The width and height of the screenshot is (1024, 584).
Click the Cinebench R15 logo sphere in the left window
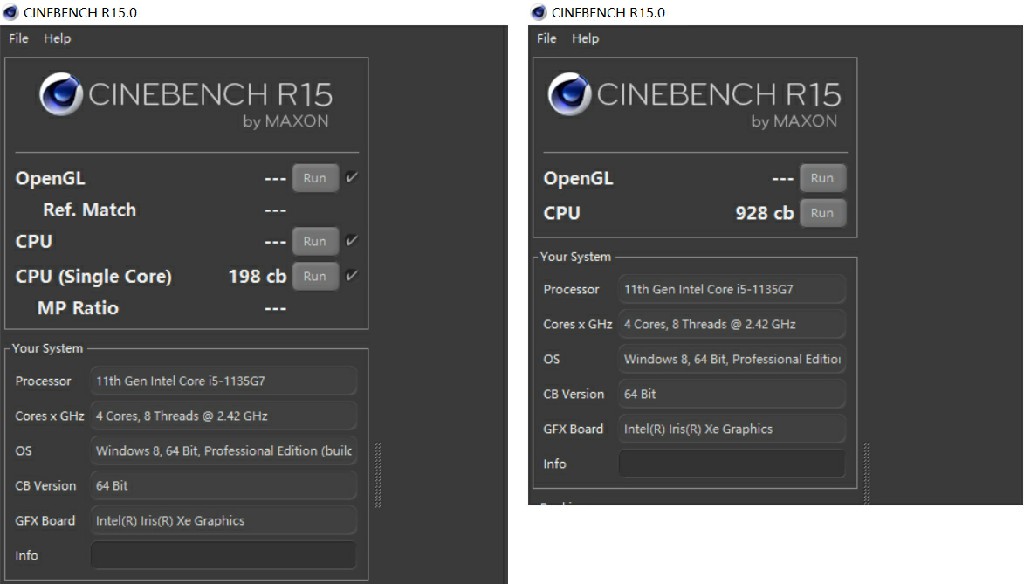coord(61,94)
